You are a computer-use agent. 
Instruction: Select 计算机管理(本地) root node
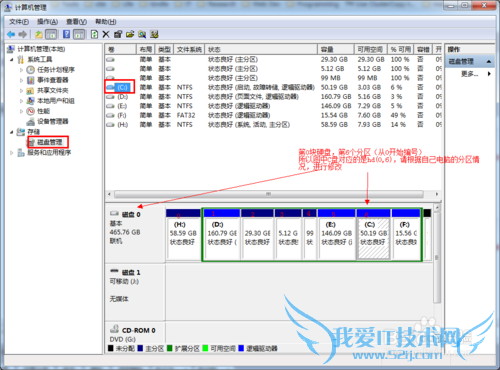tap(41, 49)
